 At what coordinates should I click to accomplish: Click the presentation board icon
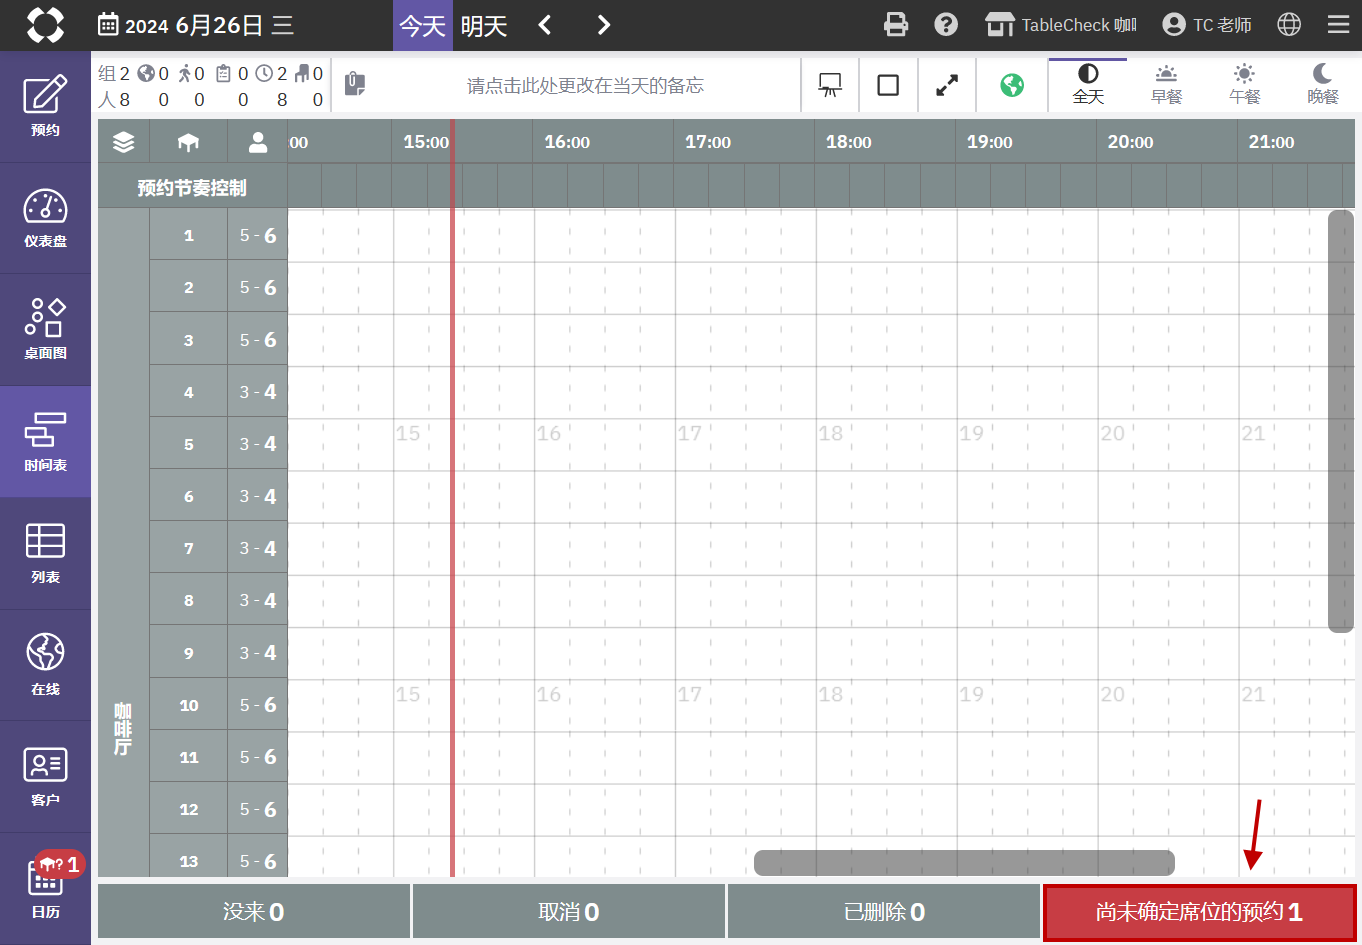click(x=830, y=85)
